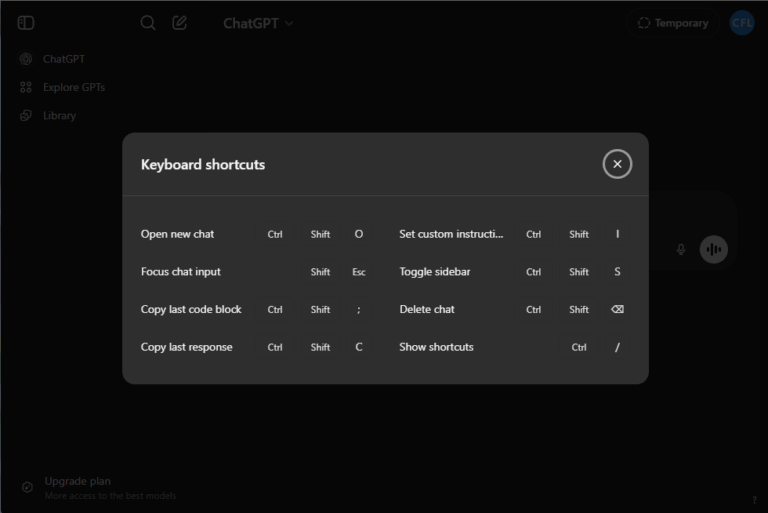Image resolution: width=768 pixels, height=513 pixels.
Task: Click the O key in Open new chat row
Action: pyautogui.click(x=359, y=234)
